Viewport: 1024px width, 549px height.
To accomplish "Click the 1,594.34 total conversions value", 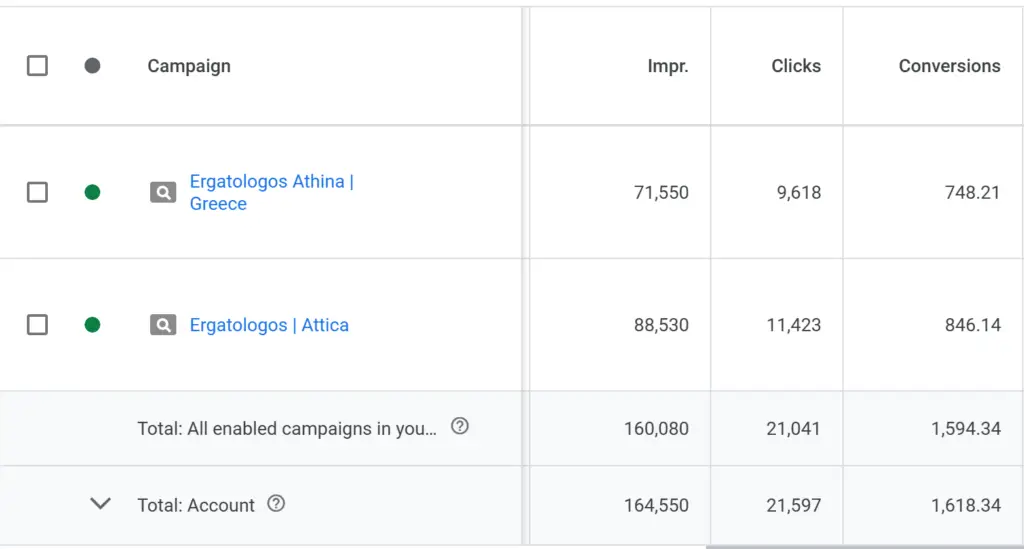I will pyautogui.click(x=965, y=429).
